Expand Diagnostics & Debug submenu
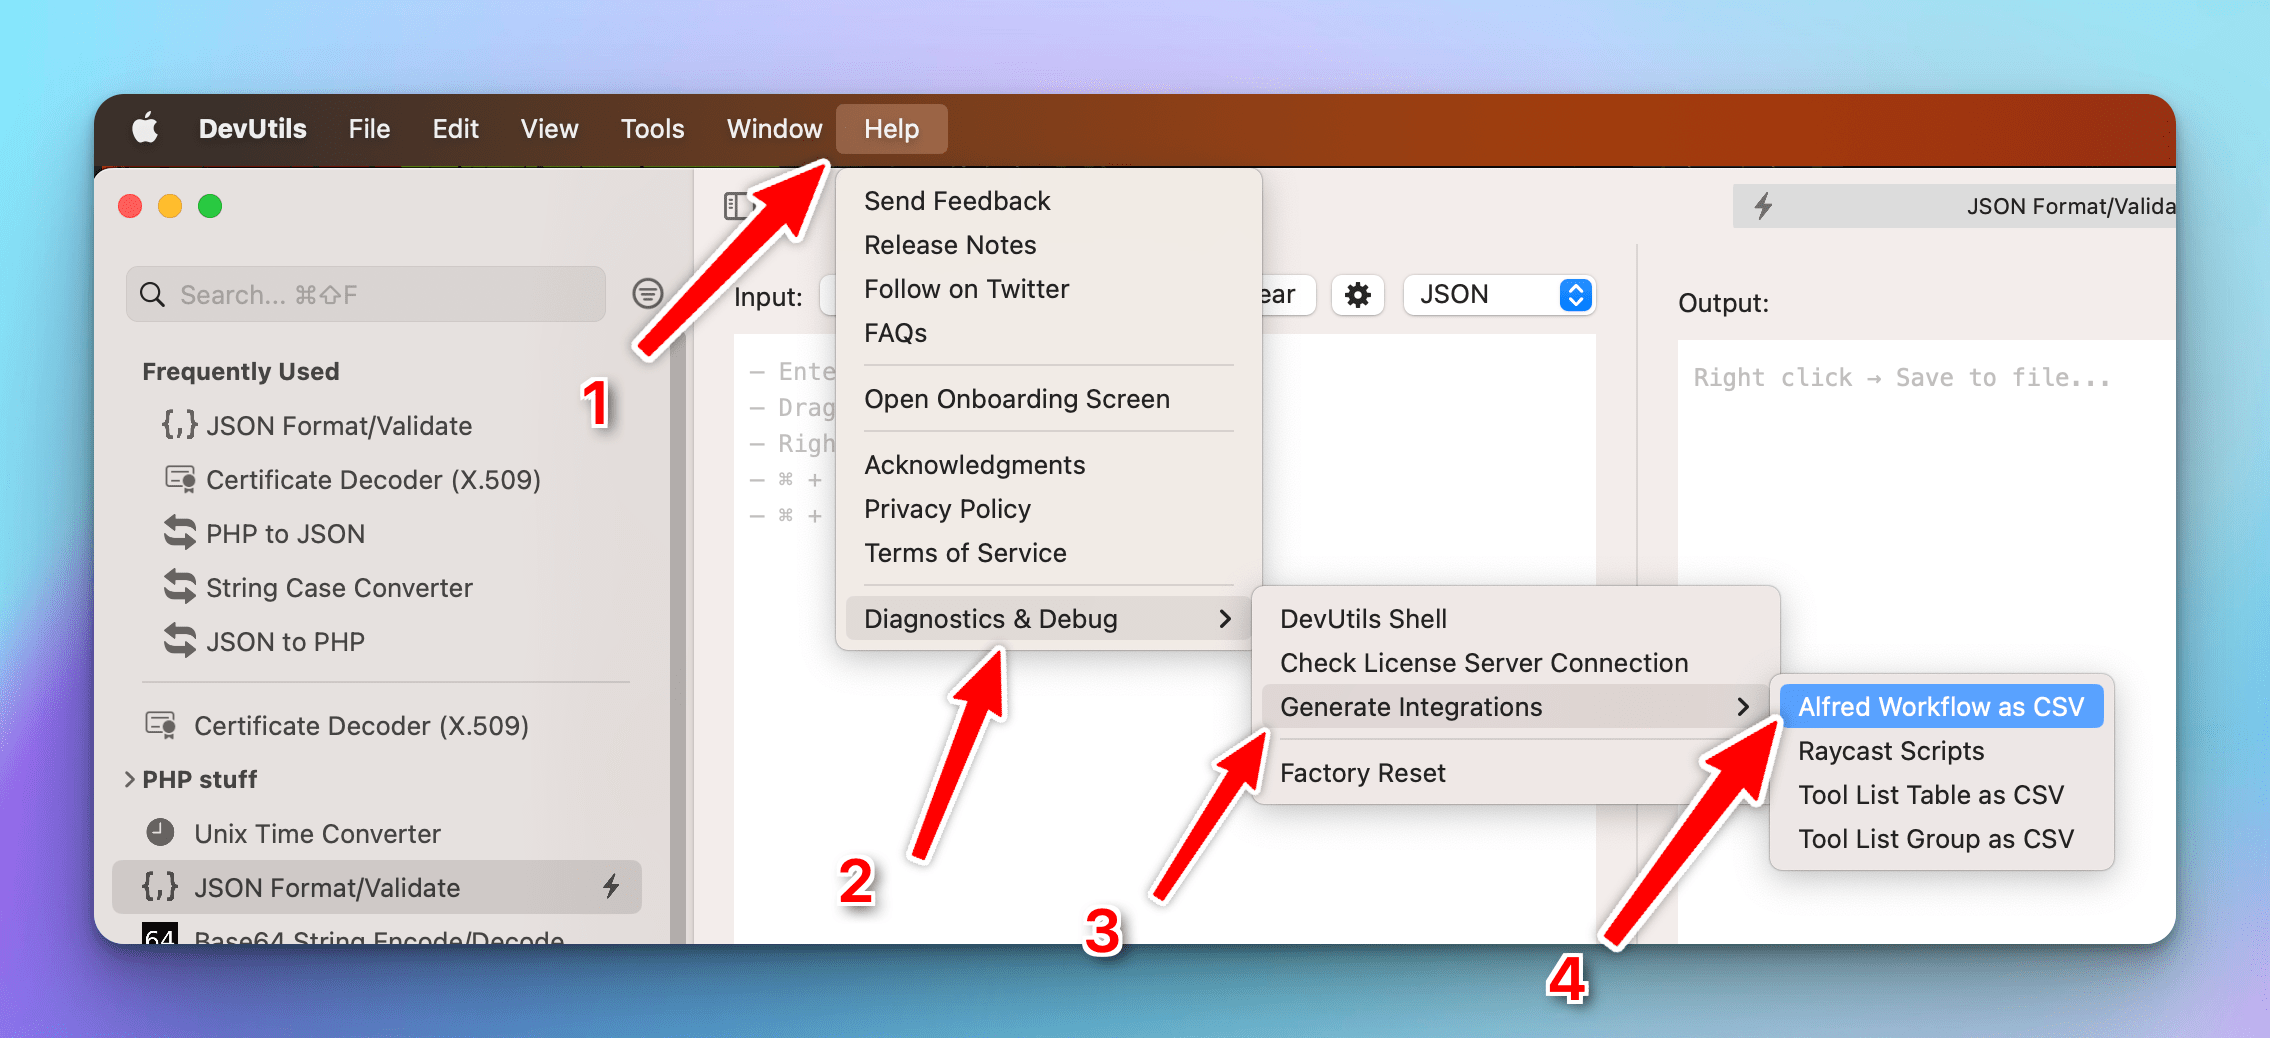The height and width of the screenshot is (1038, 2270). tap(1048, 619)
